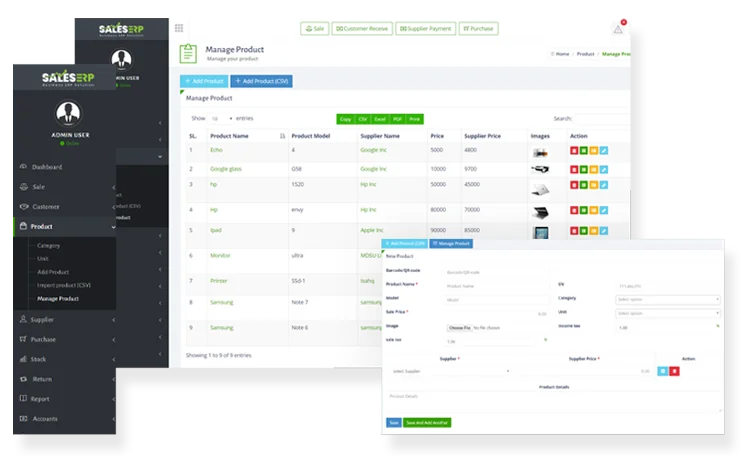Open the apps grid menu icon
Image resolution: width=741 pixels, height=456 pixels.
point(179,29)
